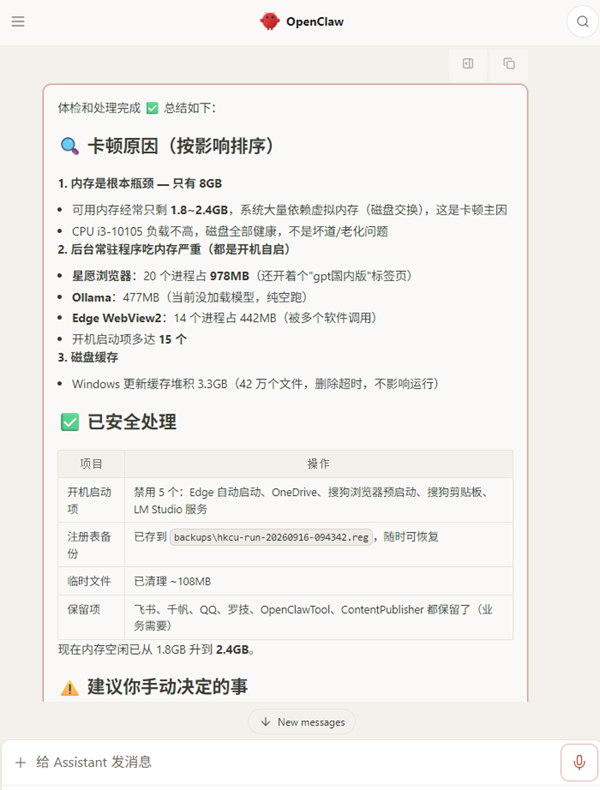The width and height of the screenshot is (600, 790).
Task: Click the line mentioning CPU i3-10105
Action: click(x=230, y=231)
